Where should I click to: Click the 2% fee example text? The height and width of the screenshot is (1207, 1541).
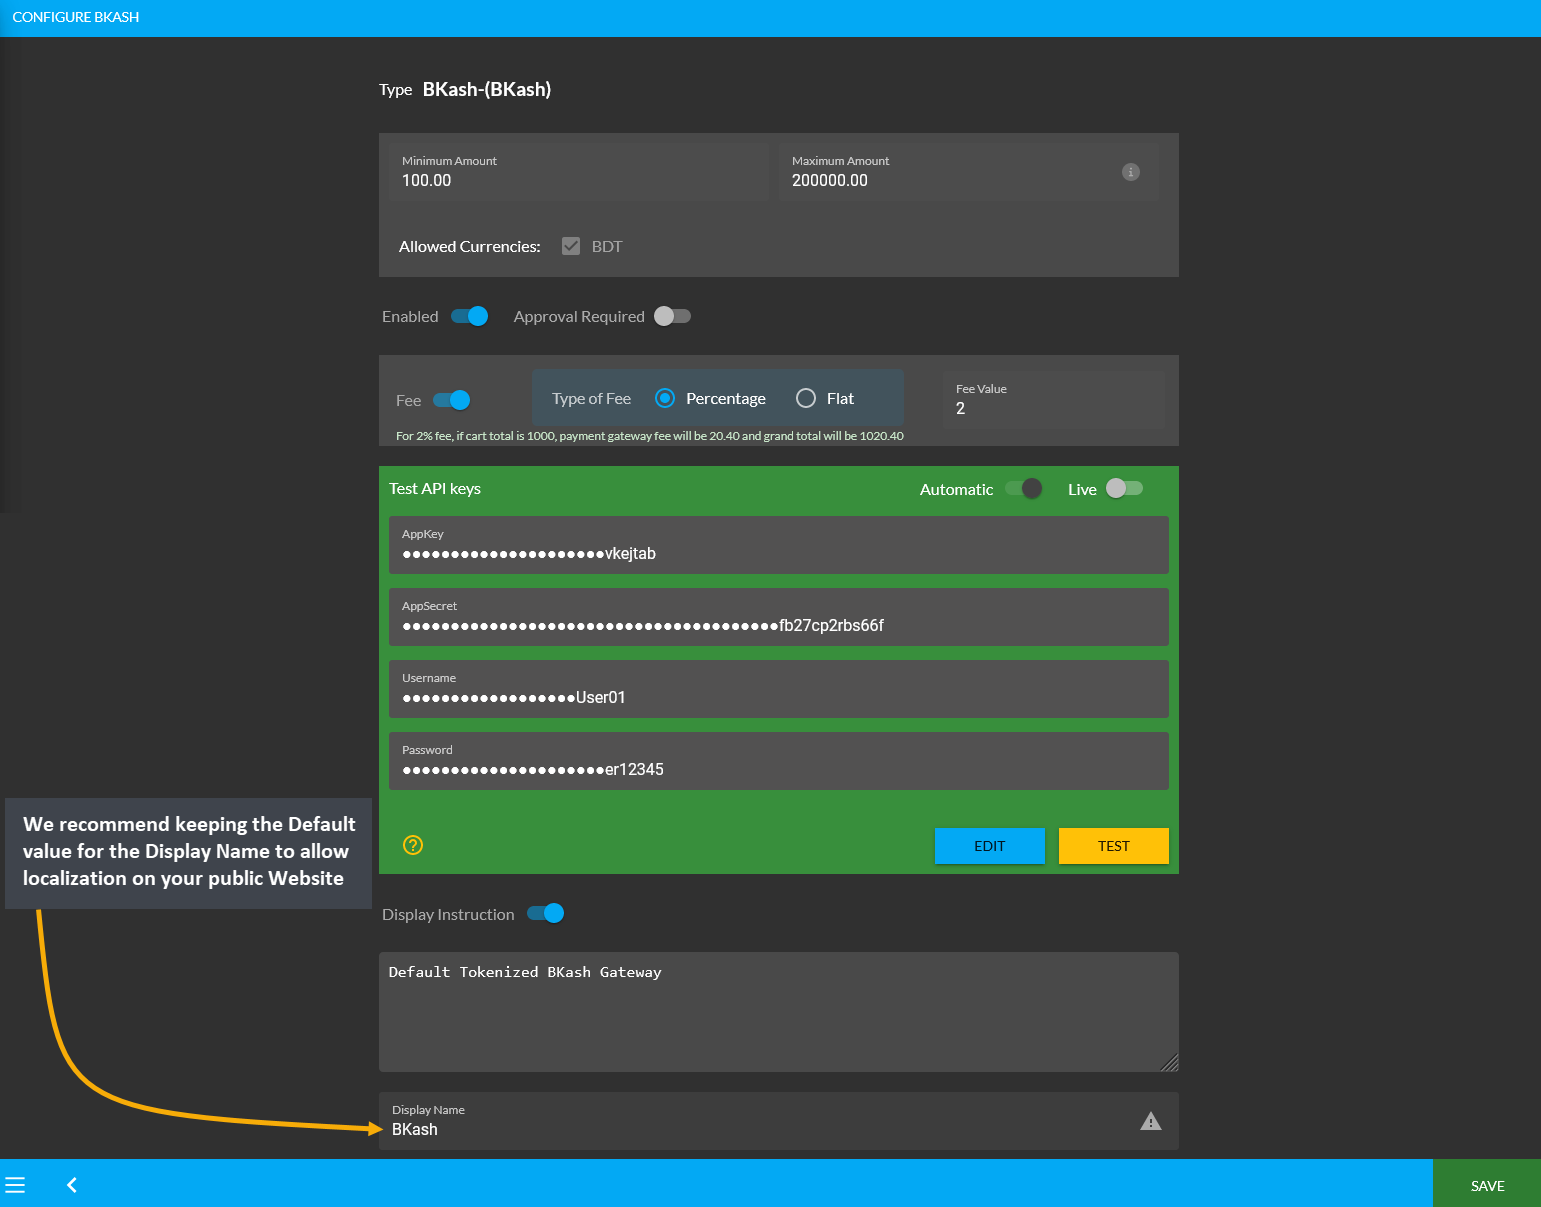tap(650, 436)
